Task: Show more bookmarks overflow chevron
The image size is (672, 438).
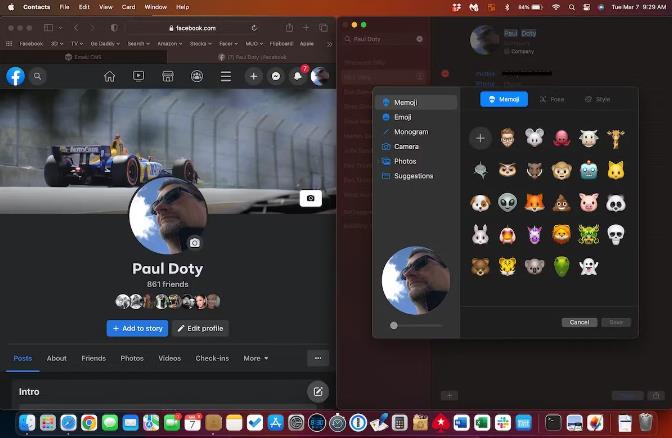Action: point(329,44)
